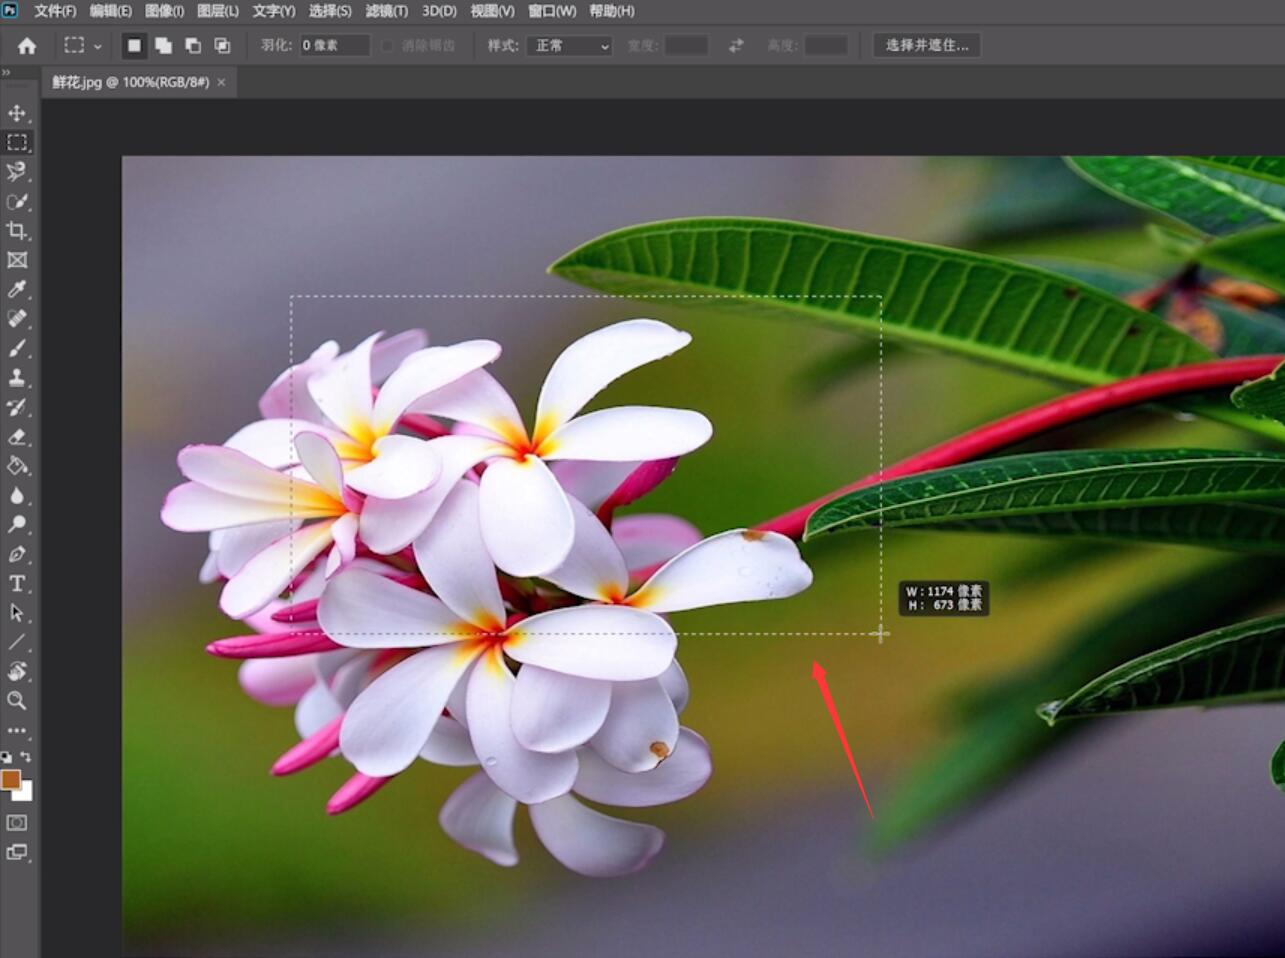Select the Lasso tool
This screenshot has width=1285, height=958.
coord(17,172)
